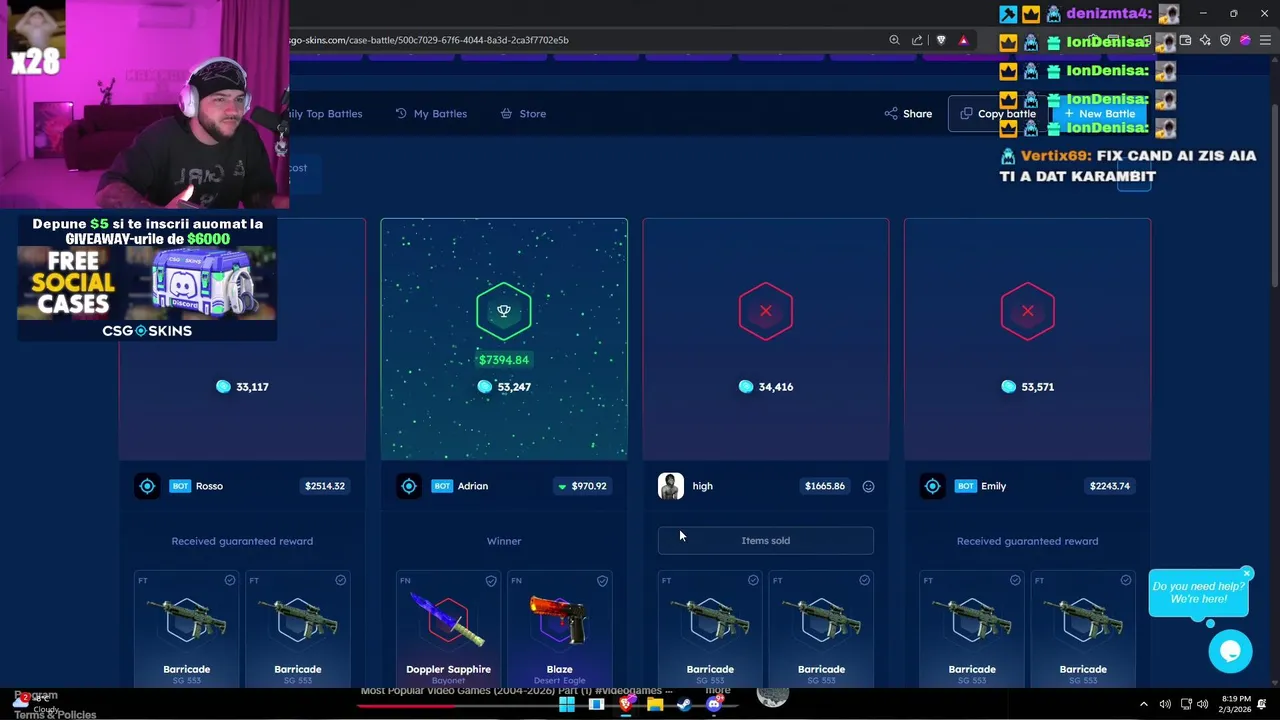Share this case battle
Screen dimensions: 1280x720
point(908,114)
